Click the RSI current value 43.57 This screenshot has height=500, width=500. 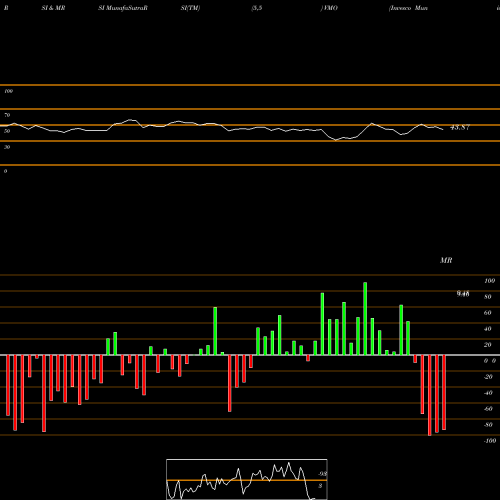[x=460, y=127]
